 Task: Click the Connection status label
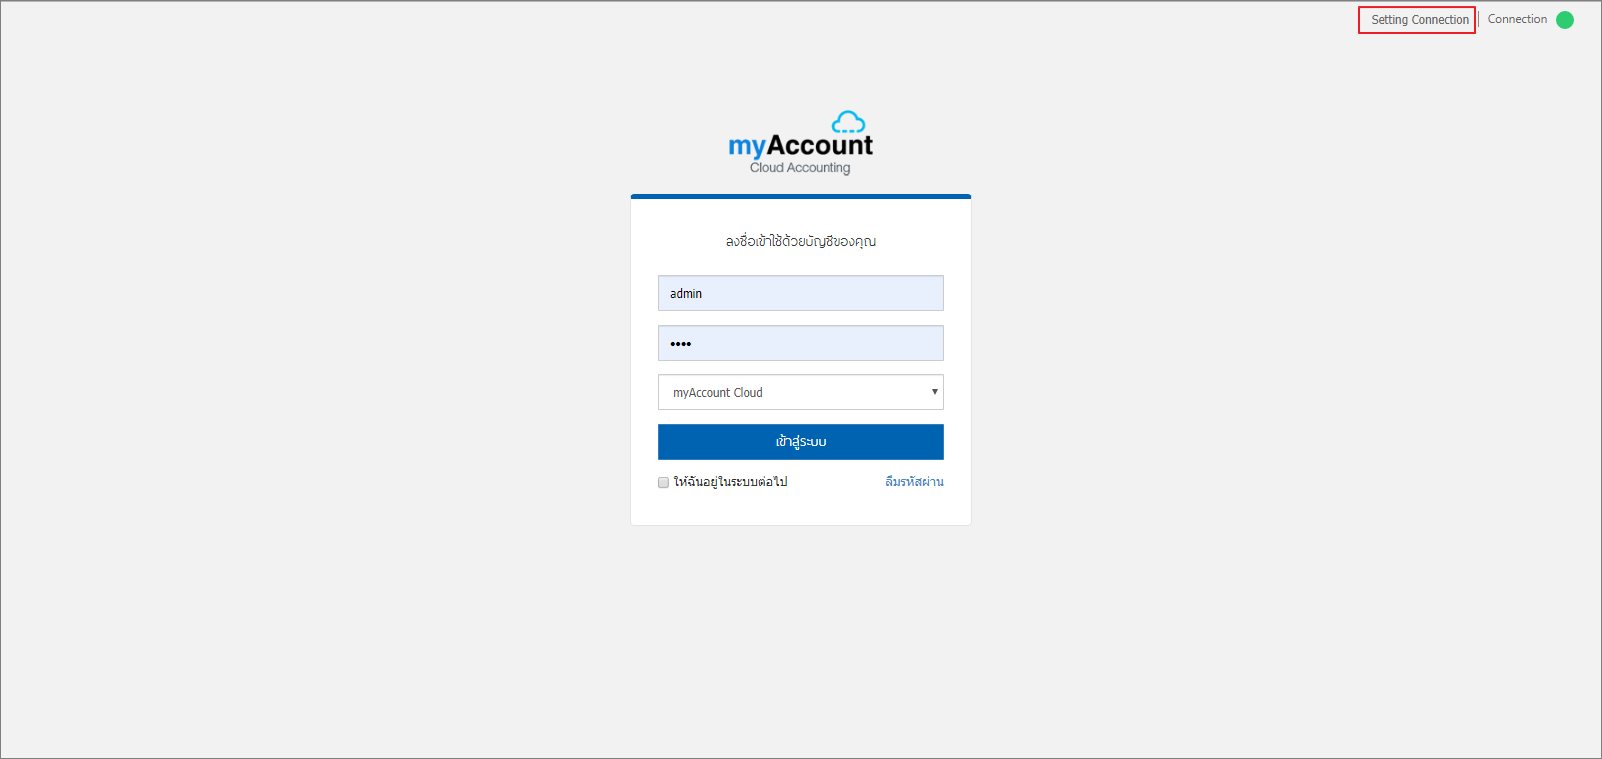pyautogui.click(x=1517, y=19)
